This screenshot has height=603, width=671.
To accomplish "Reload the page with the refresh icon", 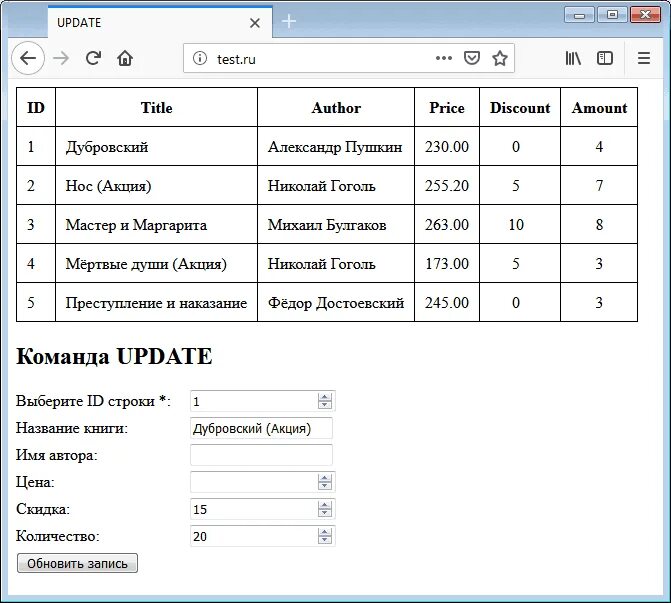I will (x=93, y=58).
